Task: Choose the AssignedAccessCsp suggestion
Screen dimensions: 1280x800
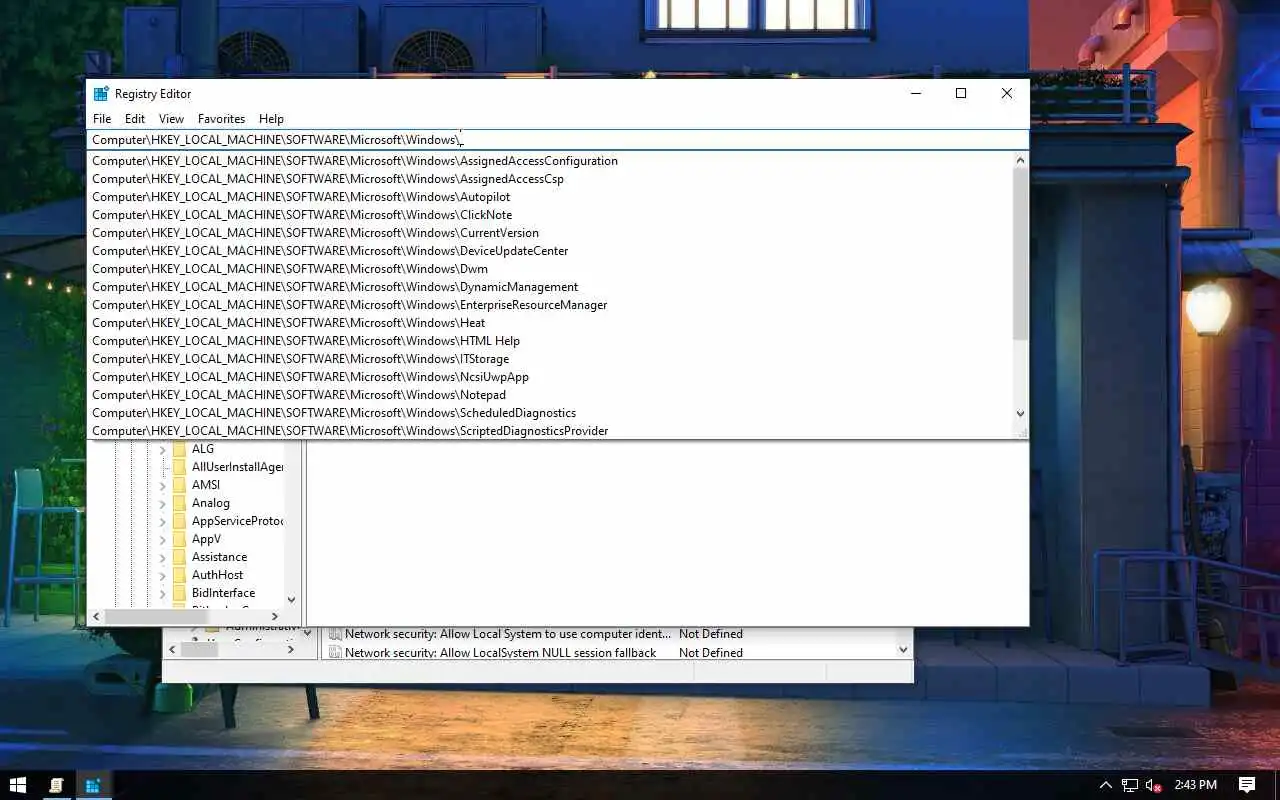Action: tap(550, 179)
